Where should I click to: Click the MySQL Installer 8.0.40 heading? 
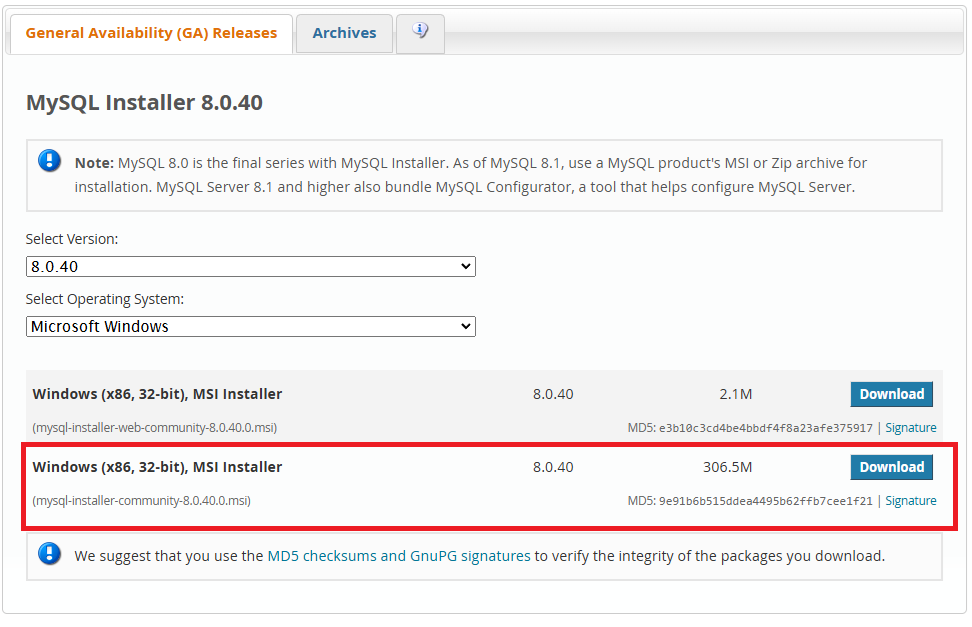click(x=144, y=103)
